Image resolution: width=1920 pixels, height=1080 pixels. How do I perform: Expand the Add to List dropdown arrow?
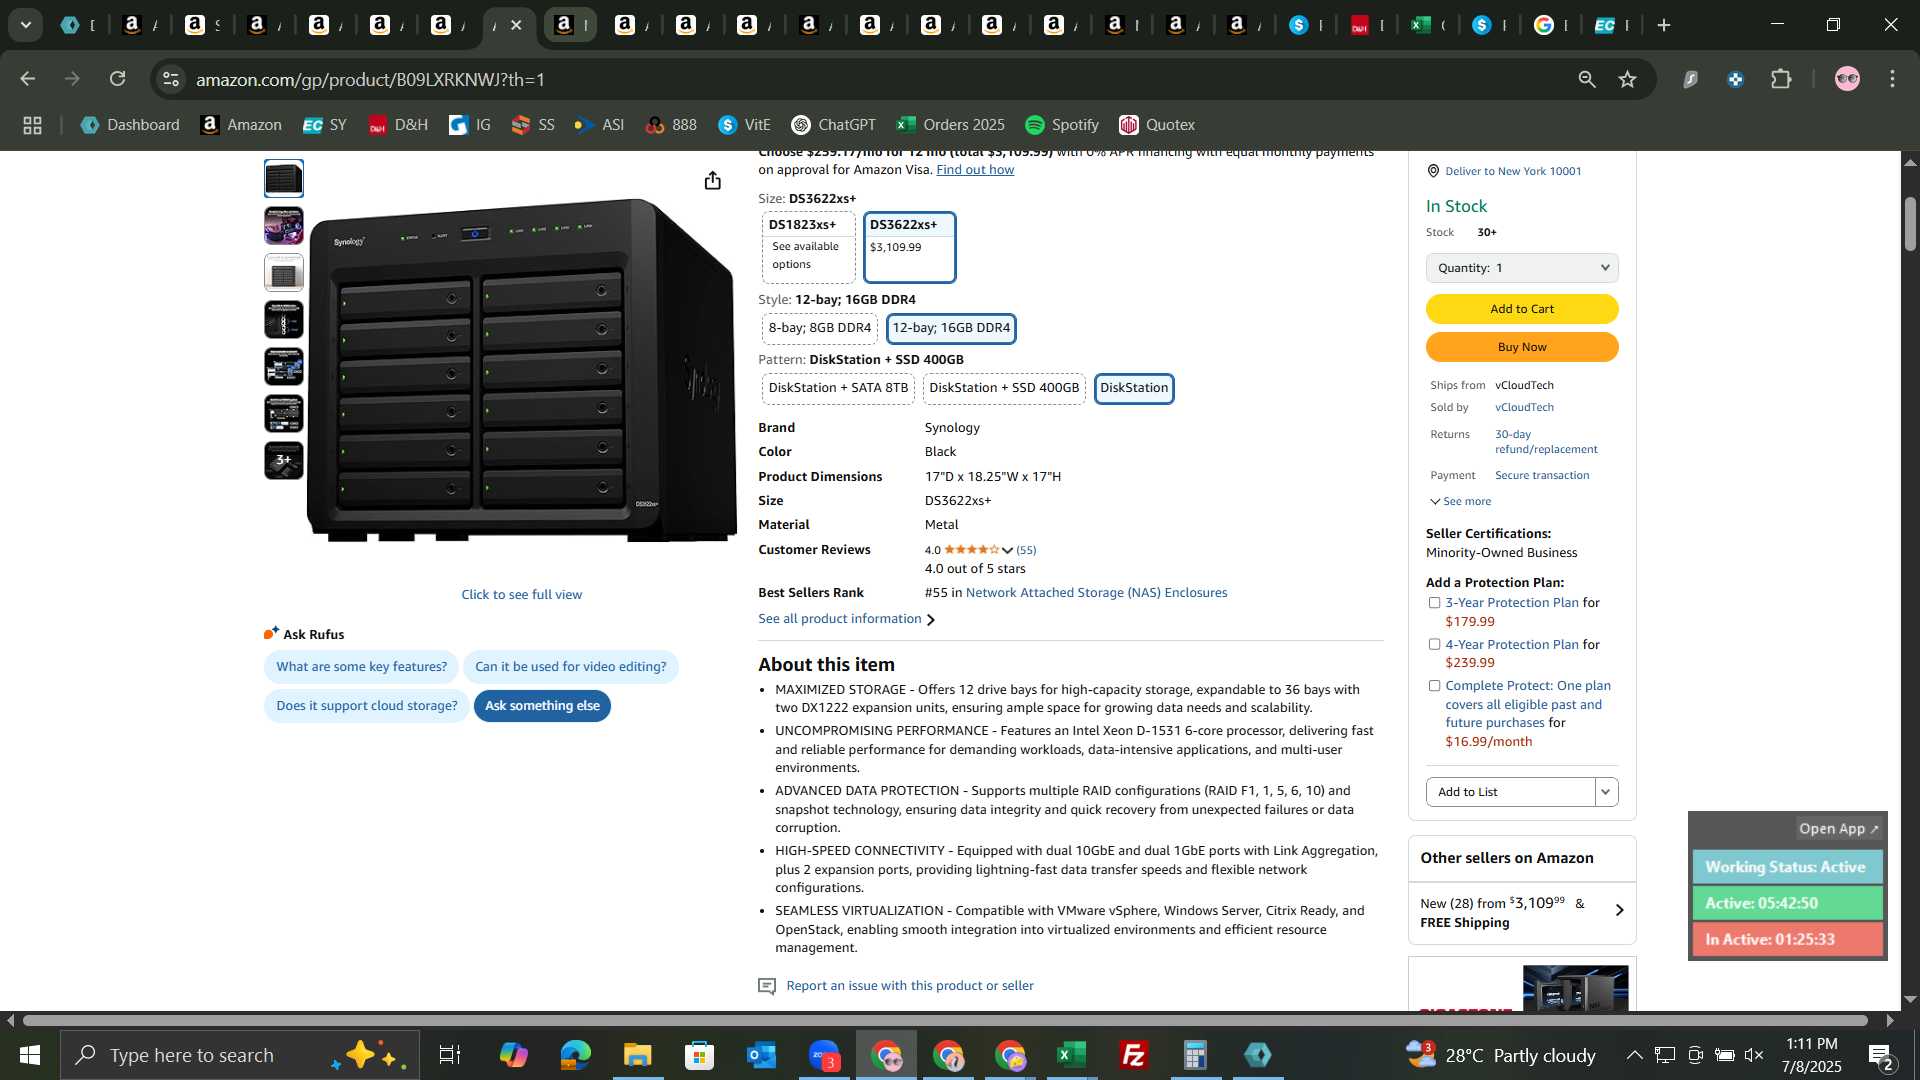(x=1606, y=792)
